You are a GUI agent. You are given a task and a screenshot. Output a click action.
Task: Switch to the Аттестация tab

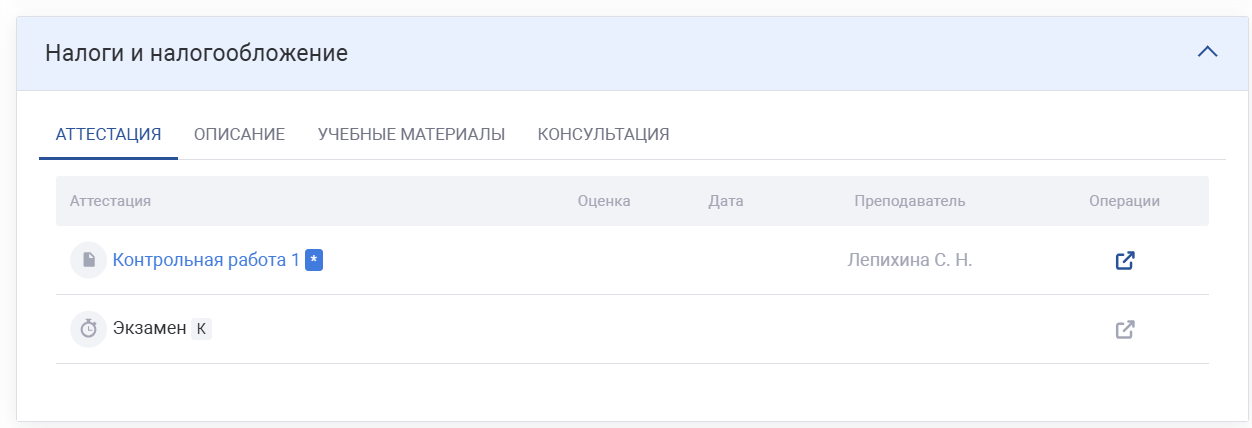coord(108,134)
